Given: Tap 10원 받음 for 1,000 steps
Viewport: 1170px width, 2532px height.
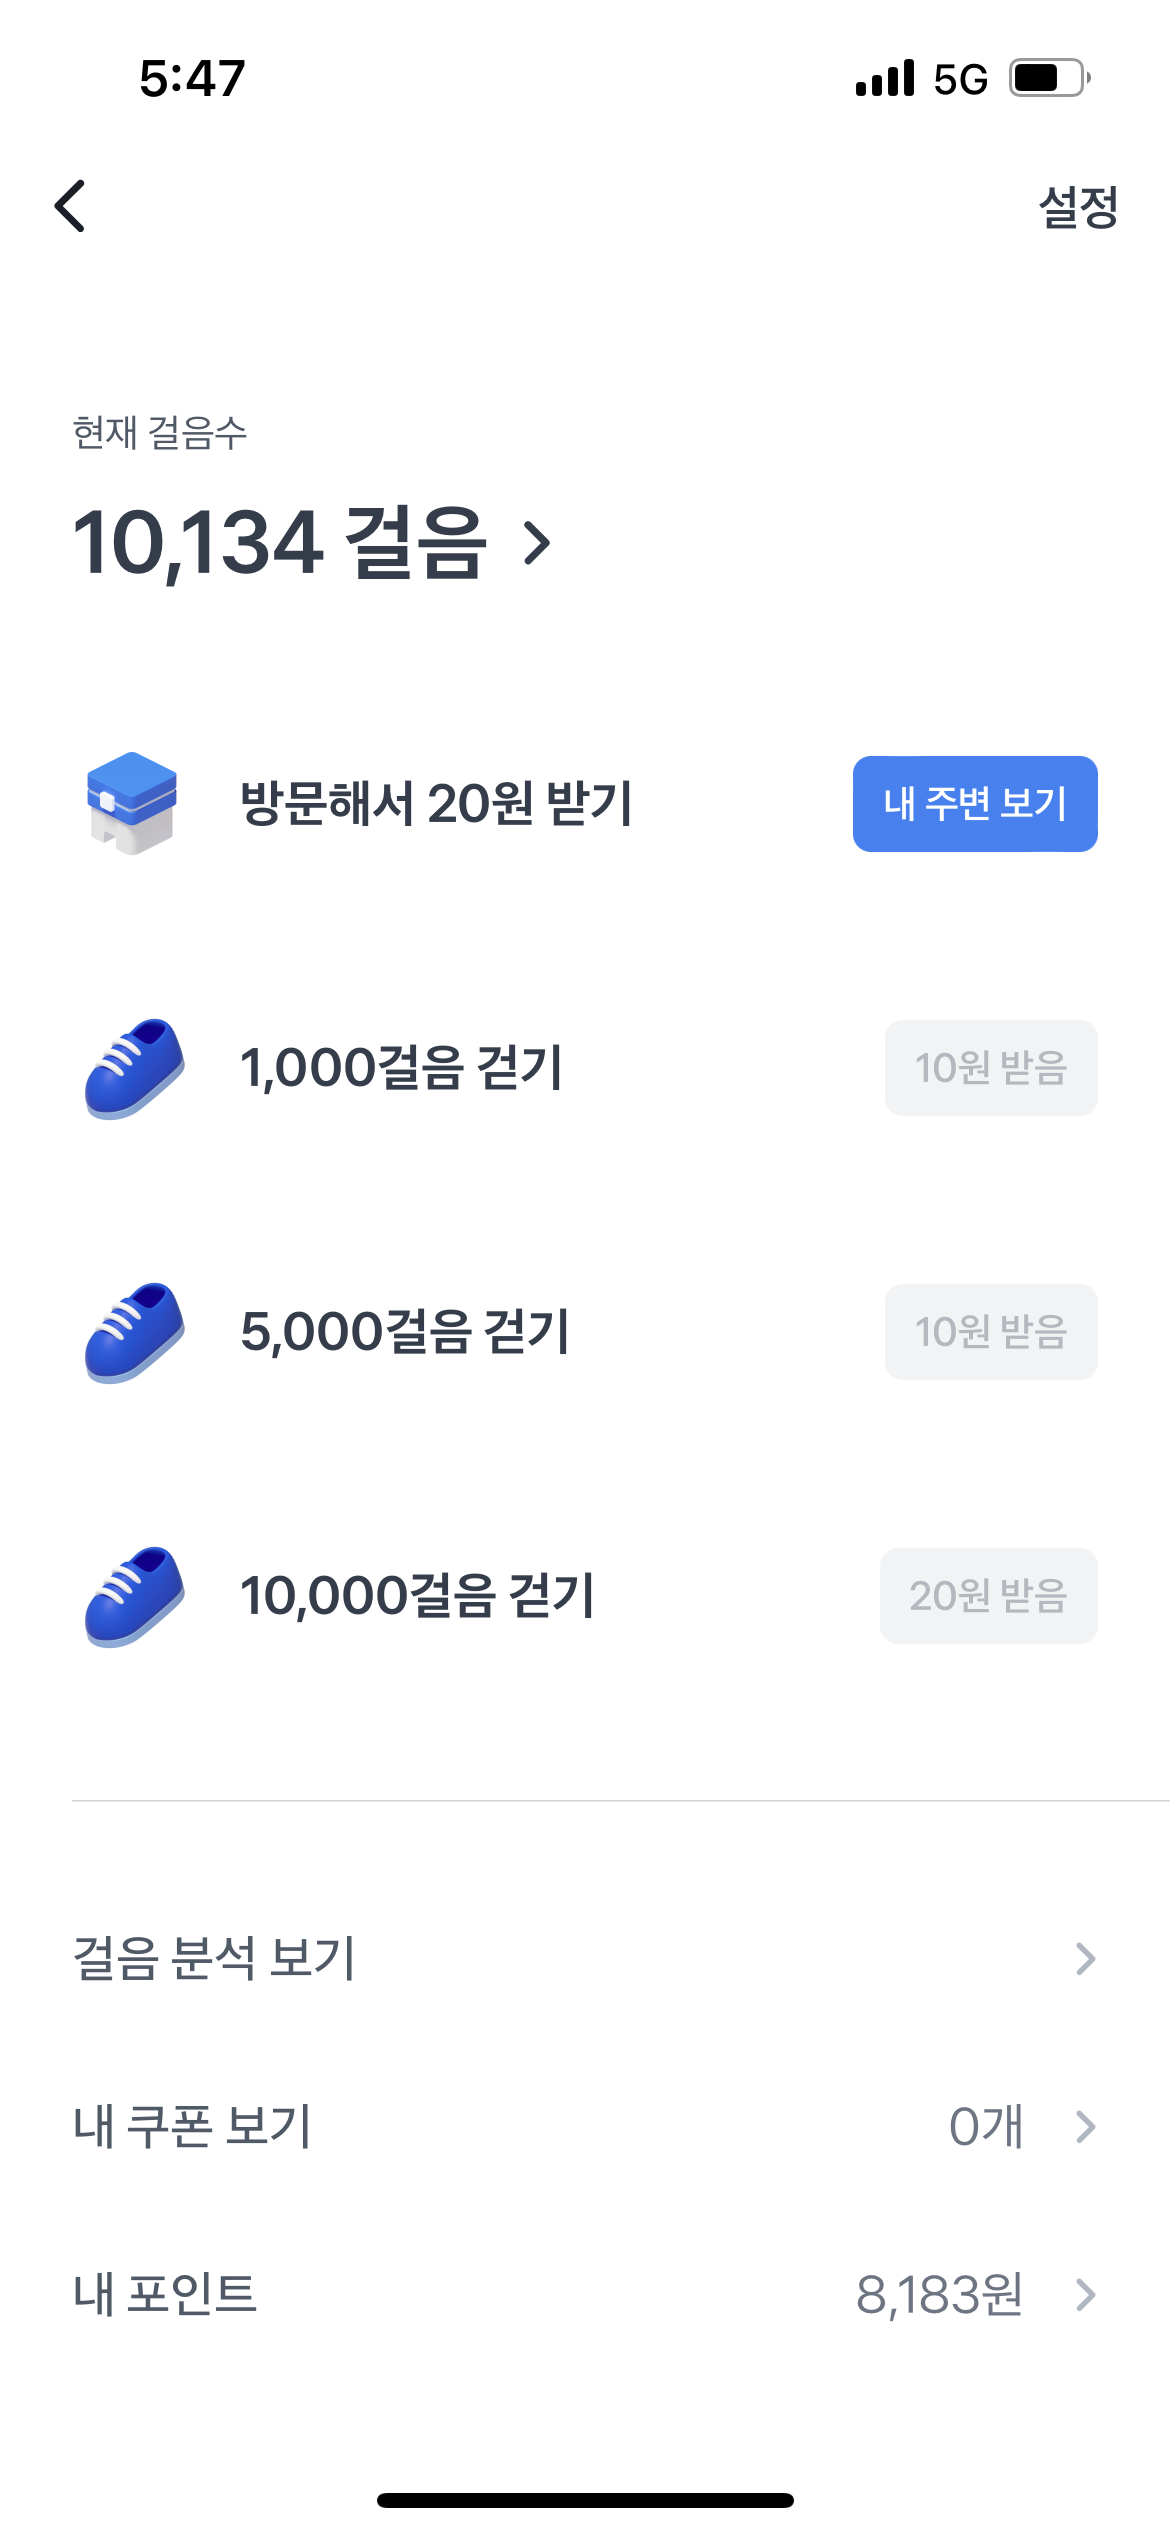Looking at the screenshot, I should click(990, 1068).
